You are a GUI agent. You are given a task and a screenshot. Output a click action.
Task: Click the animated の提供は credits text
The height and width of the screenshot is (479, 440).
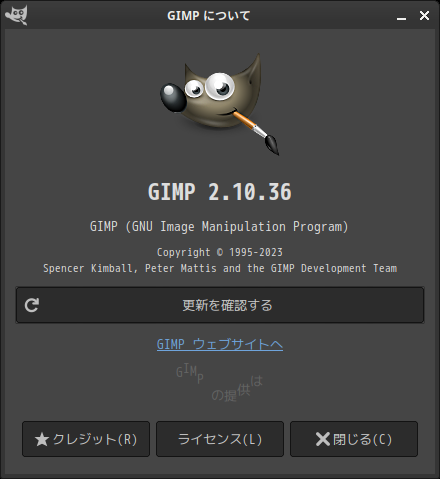pyautogui.click(x=237, y=389)
